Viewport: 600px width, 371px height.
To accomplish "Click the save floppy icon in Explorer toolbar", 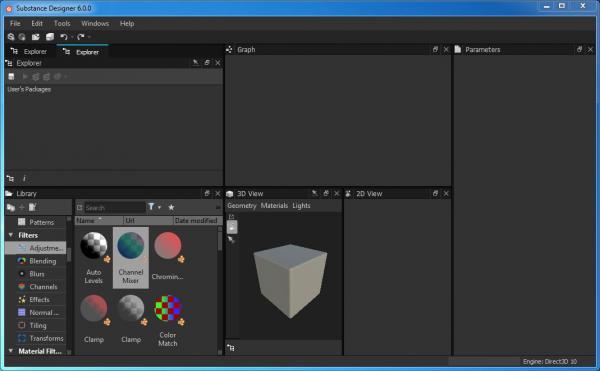I will coord(11,76).
